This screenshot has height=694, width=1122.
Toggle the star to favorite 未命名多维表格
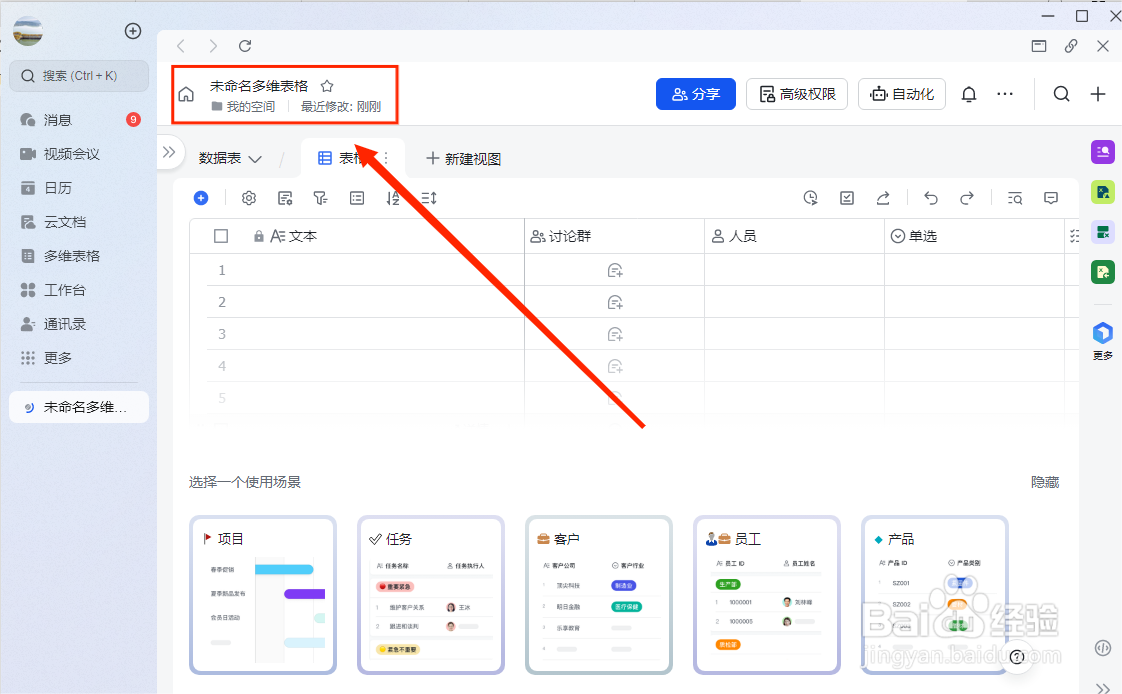[327, 86]
